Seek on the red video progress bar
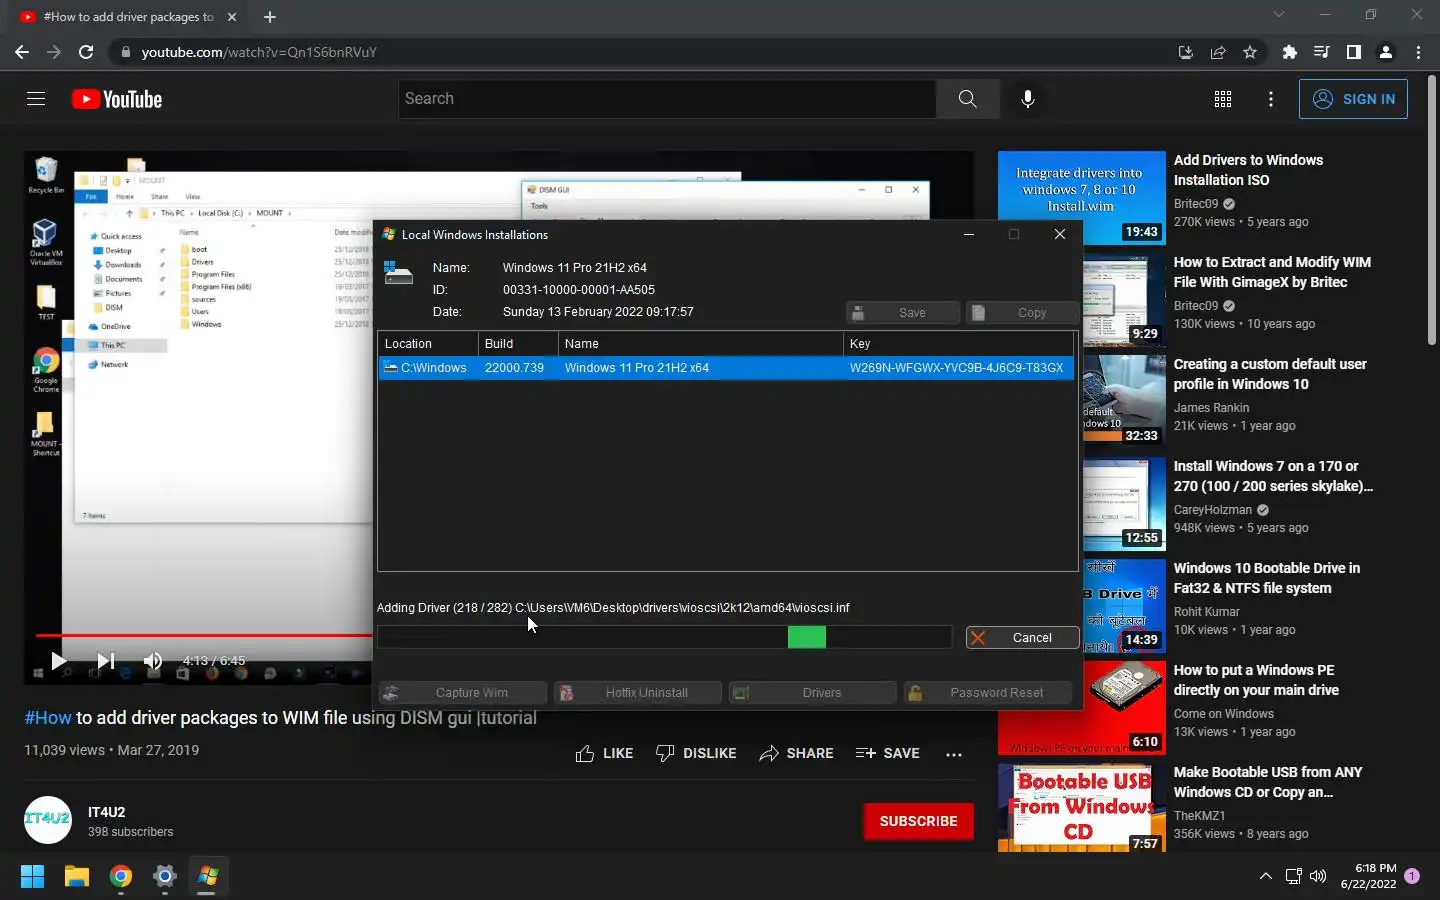 coord(204,635)
